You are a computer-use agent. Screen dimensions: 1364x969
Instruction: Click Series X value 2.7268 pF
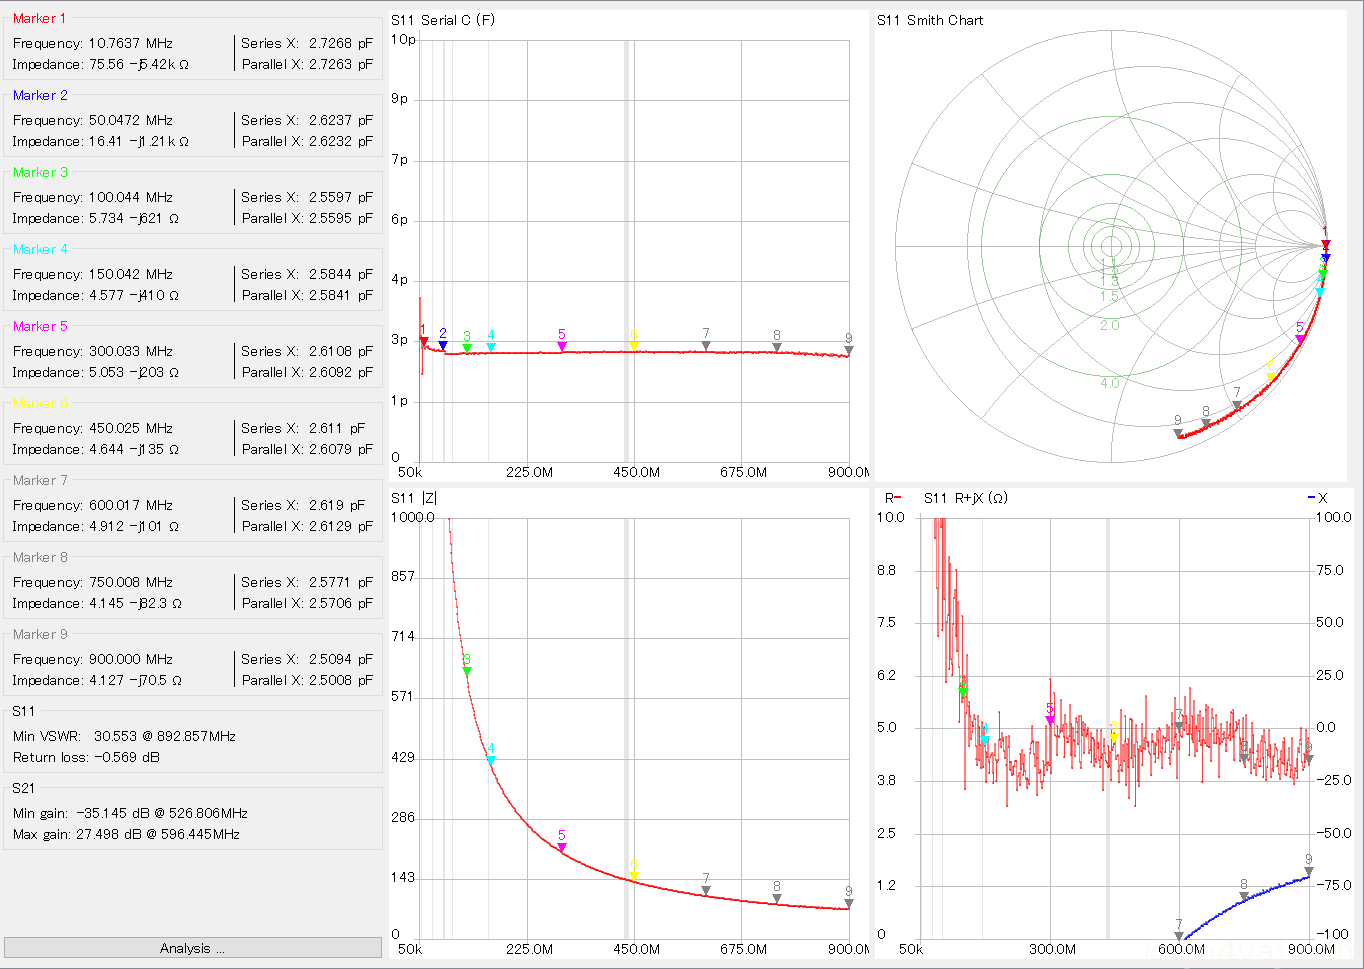tap(340, 43)
